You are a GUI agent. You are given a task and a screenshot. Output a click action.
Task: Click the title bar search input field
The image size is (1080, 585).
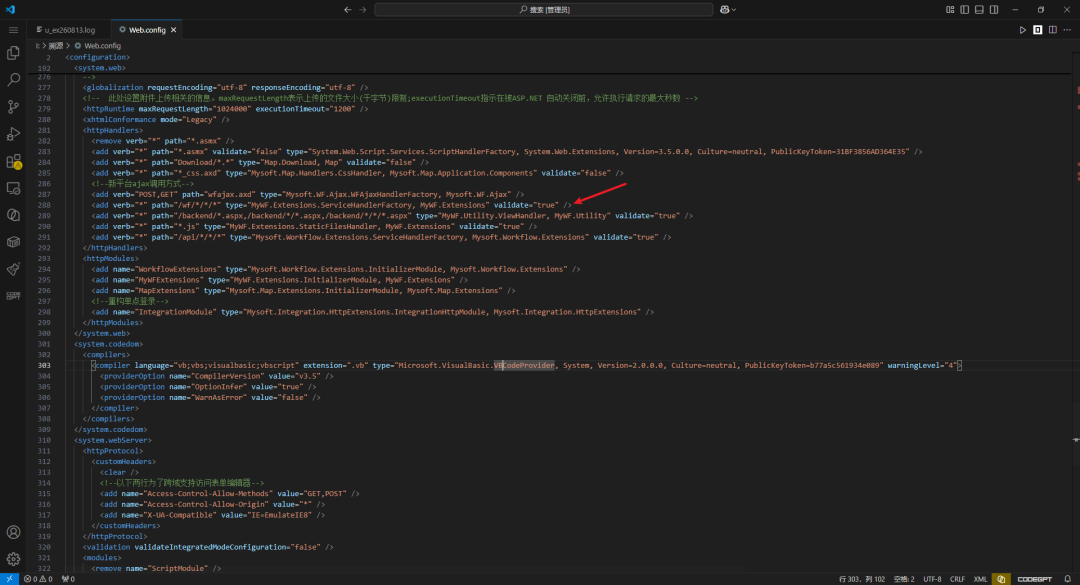coord(543,10)
